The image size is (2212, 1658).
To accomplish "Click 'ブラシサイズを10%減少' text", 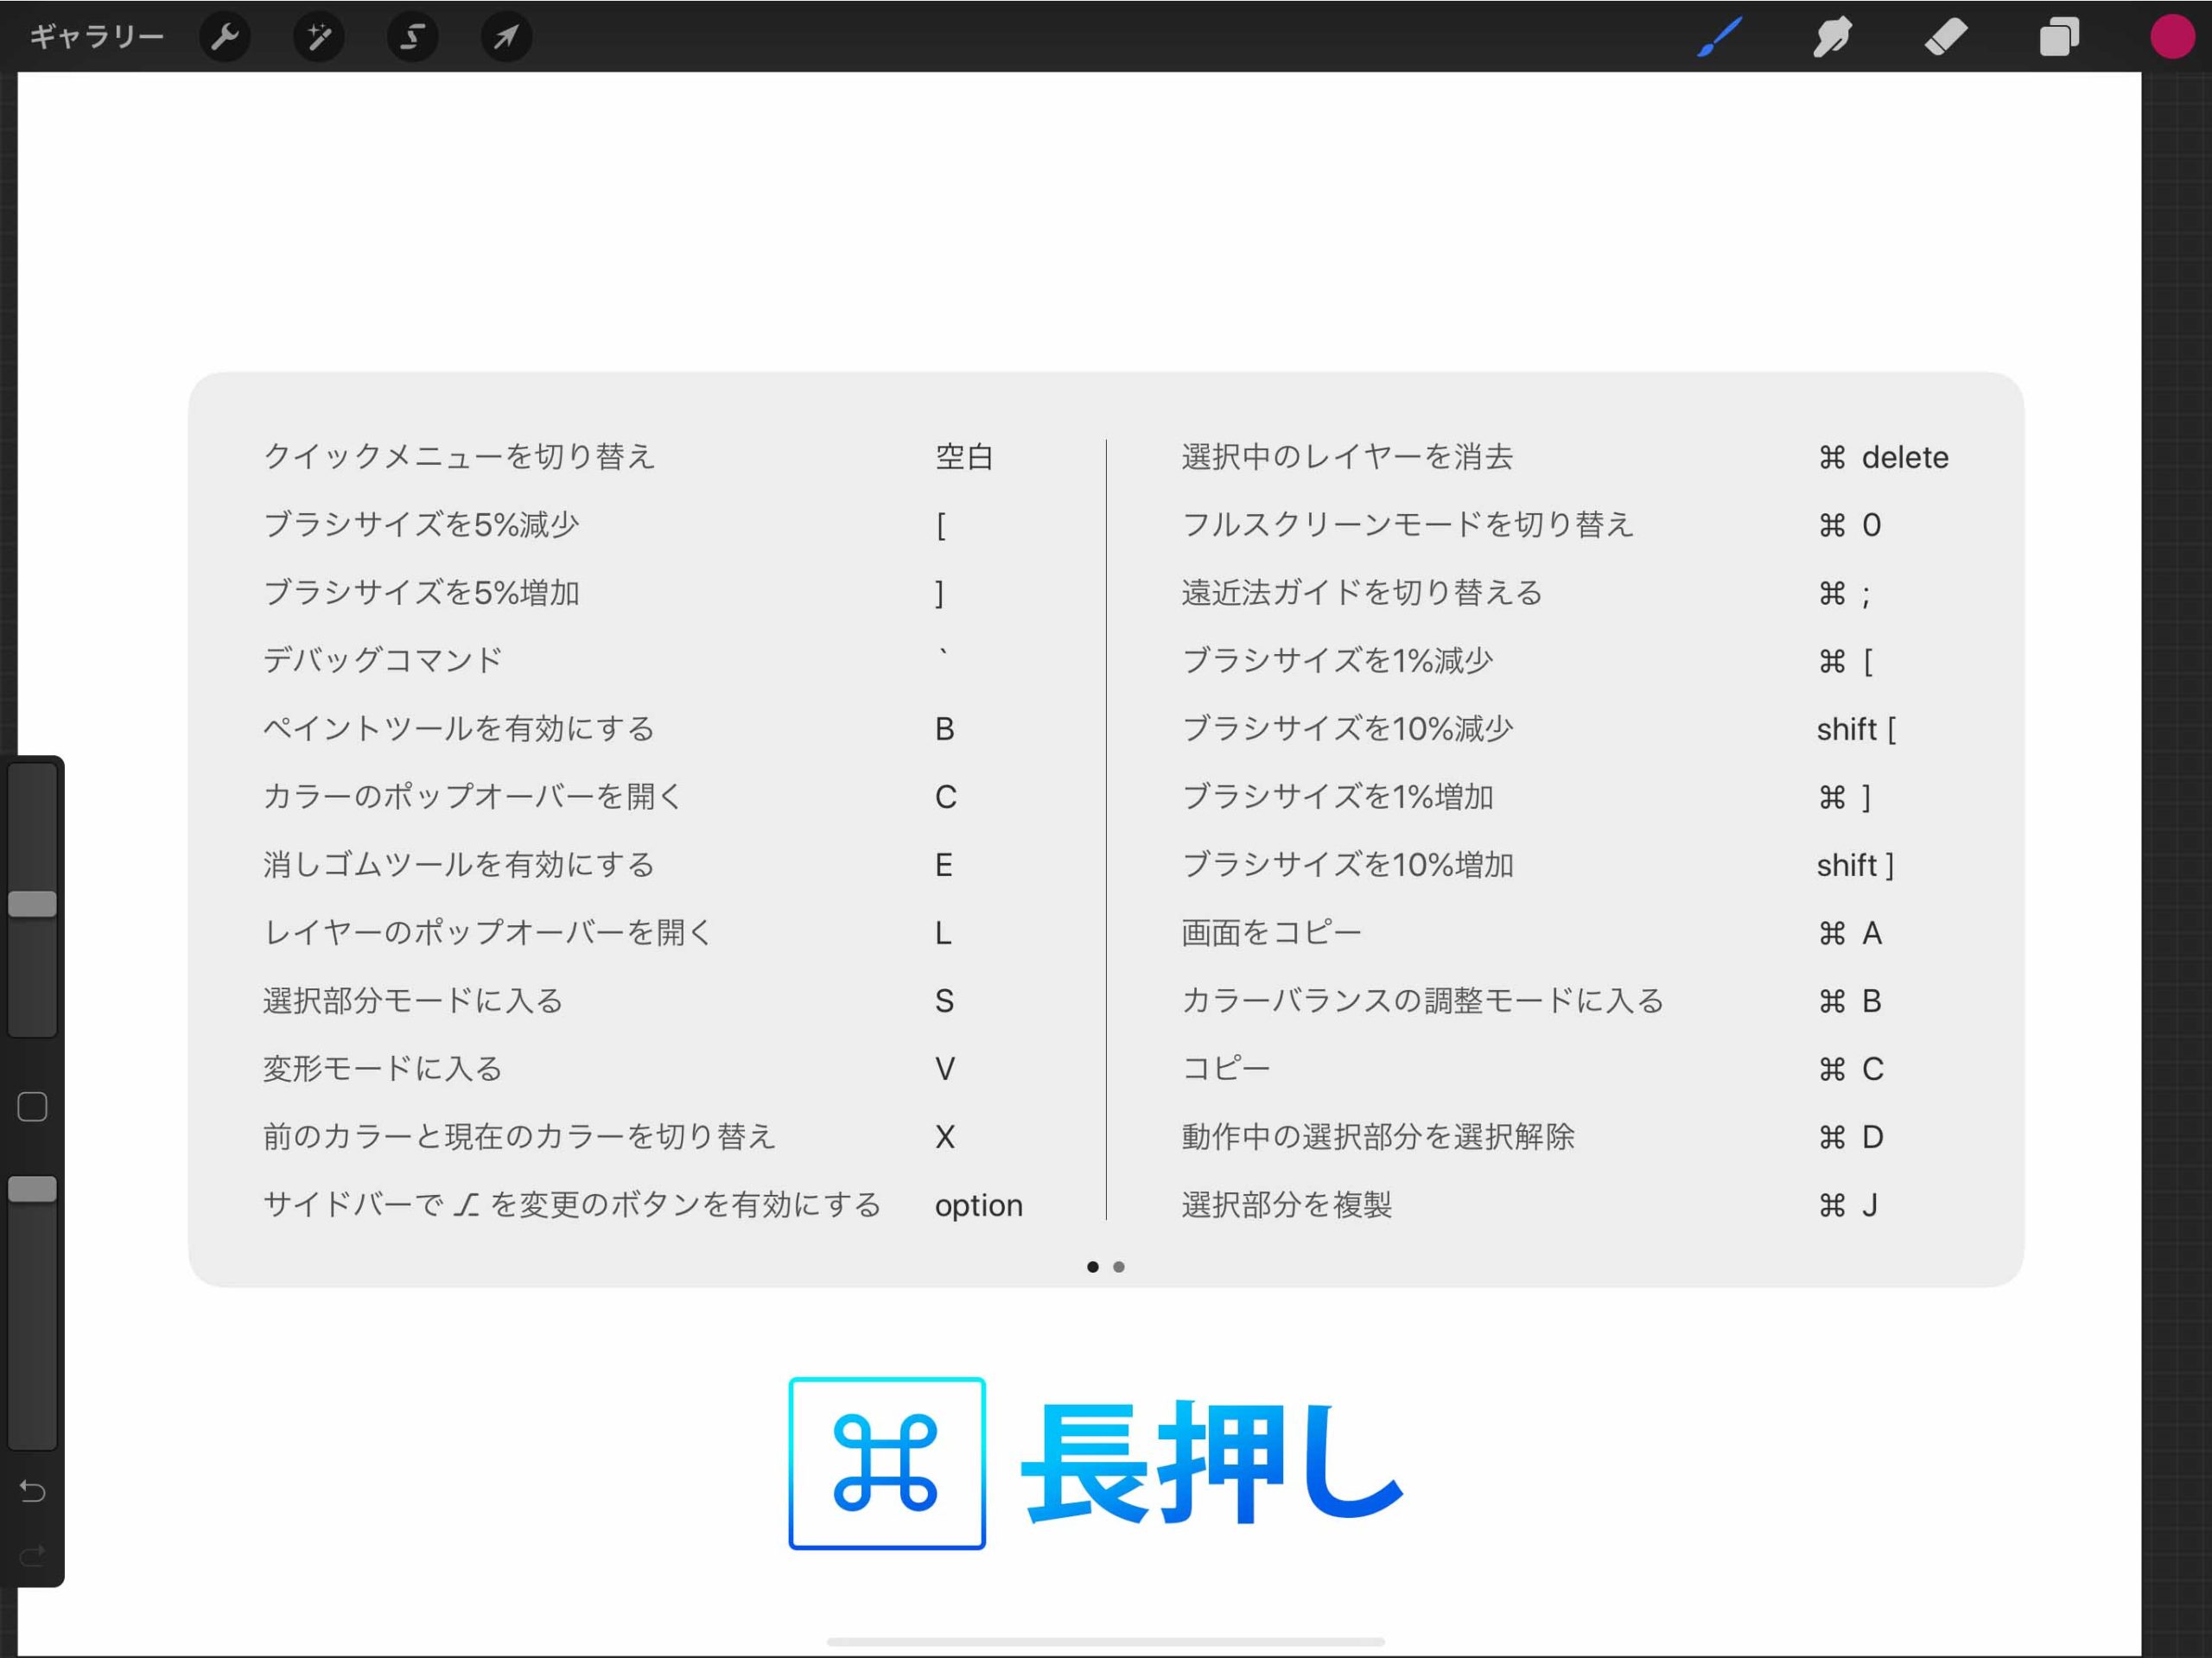I will pos(1347,729).
